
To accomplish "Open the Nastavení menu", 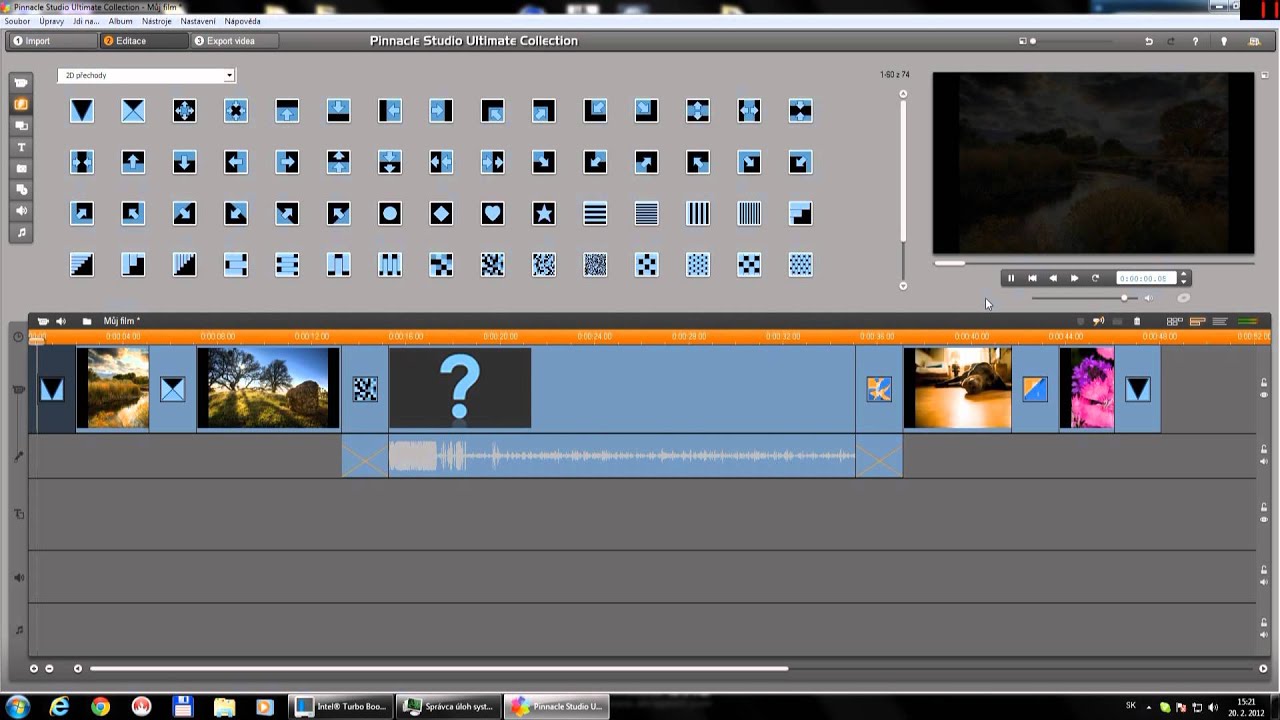I will point(198,21).
